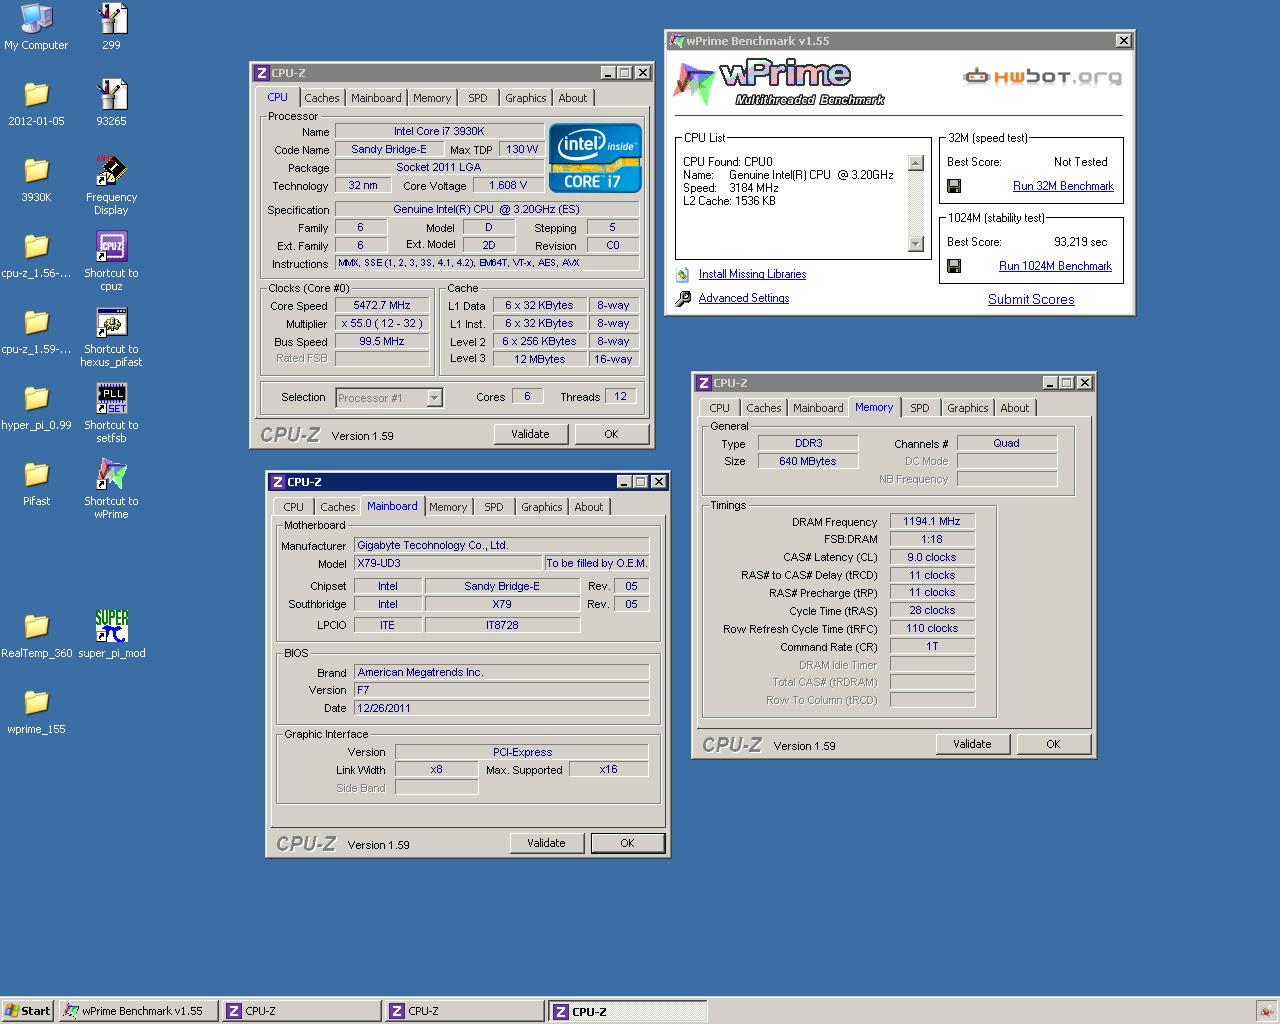Click the mainboard Model field X79-UD3
Screen dimensions: 1280x1024
coord(447,563)
